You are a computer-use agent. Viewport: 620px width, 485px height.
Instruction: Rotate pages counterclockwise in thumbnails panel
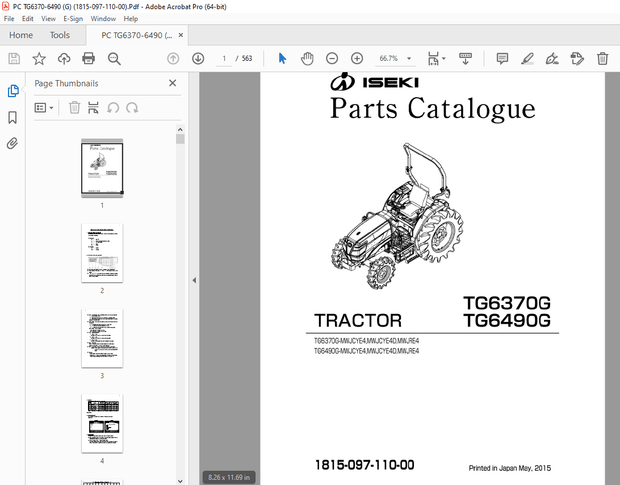[x=113, y=108]
